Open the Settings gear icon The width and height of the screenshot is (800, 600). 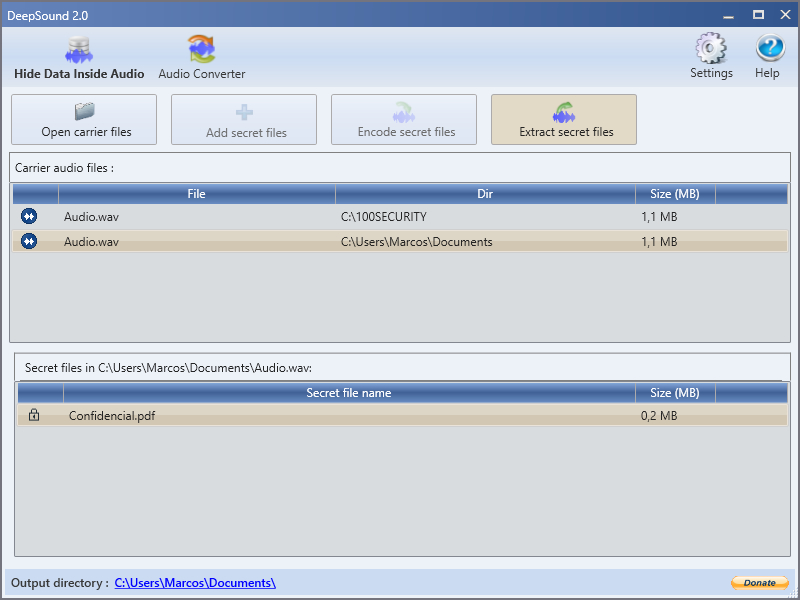tap(711, 48)
